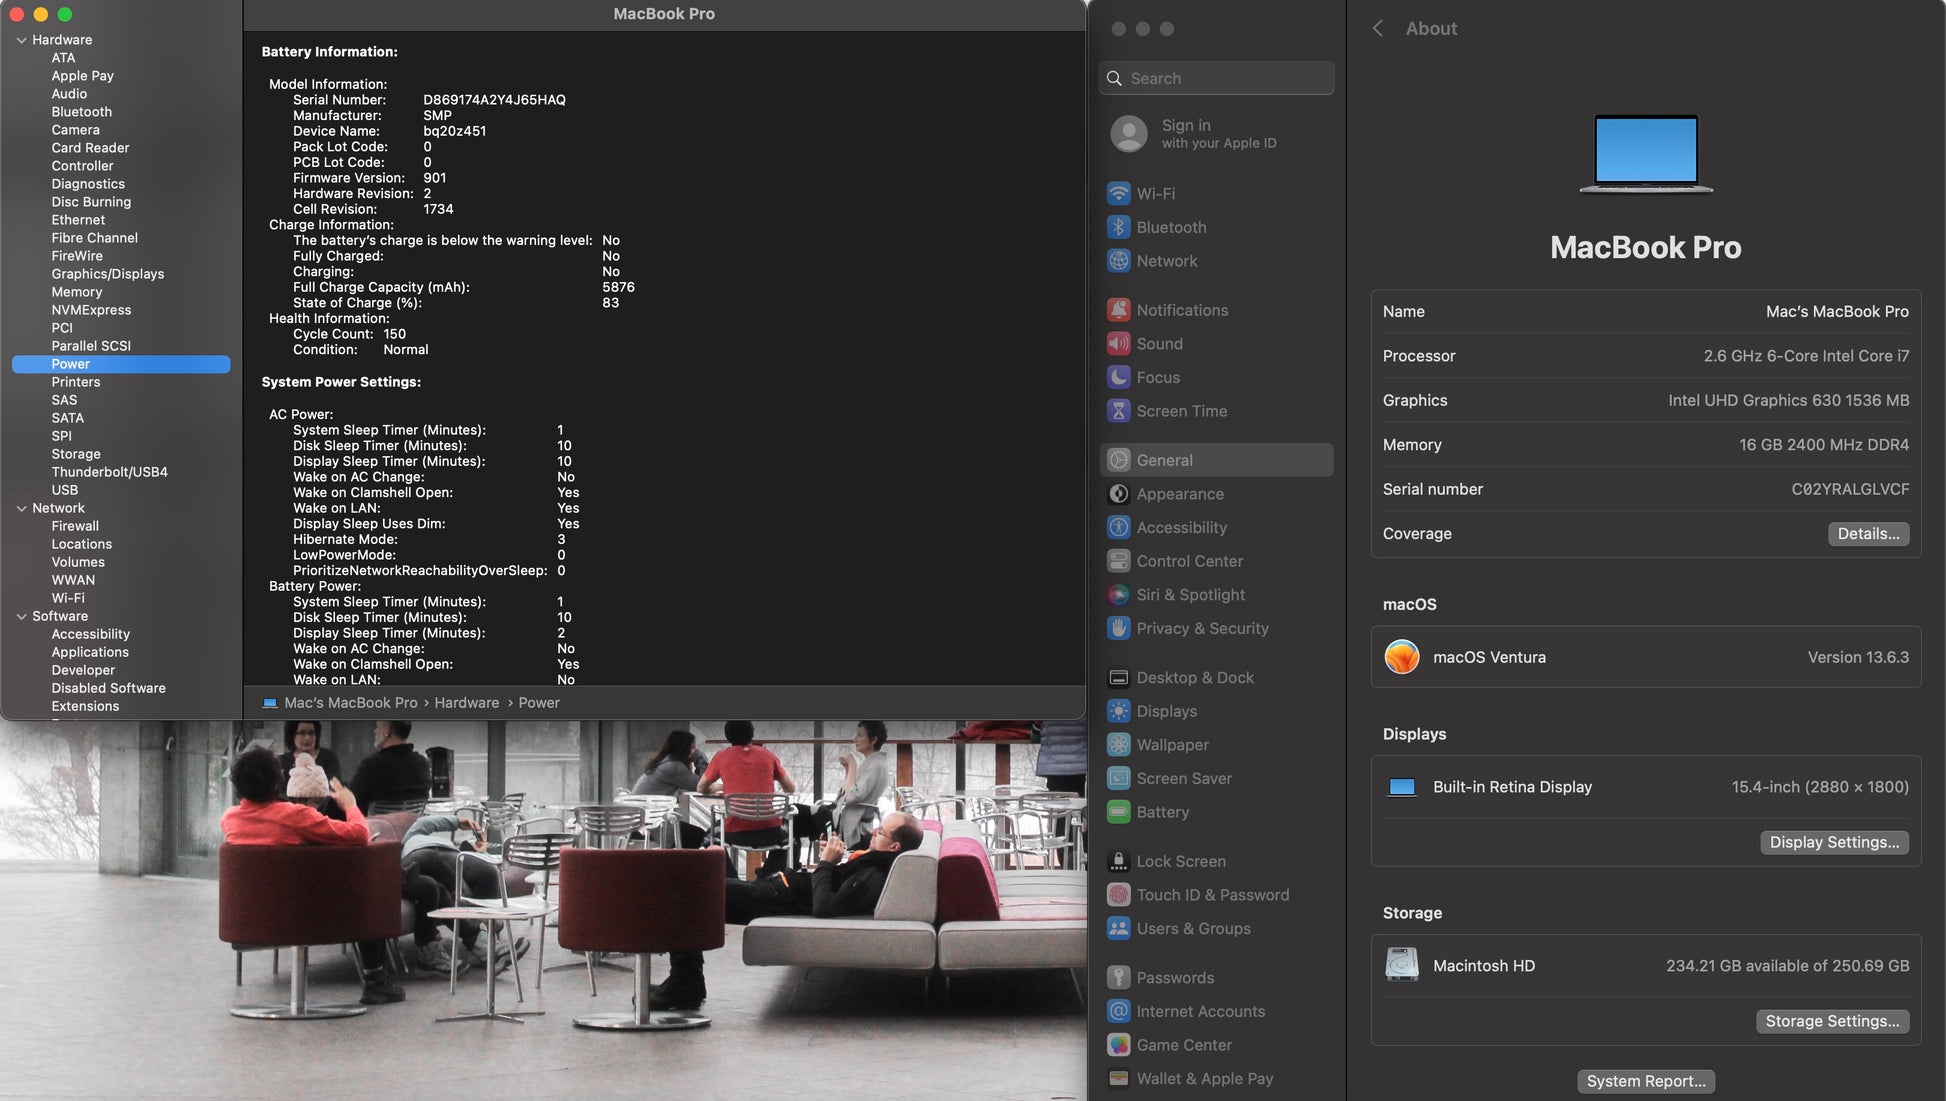Go back using the About chevron
The width and height of the screenshot is (1946, 1101).
(1378, 28)
